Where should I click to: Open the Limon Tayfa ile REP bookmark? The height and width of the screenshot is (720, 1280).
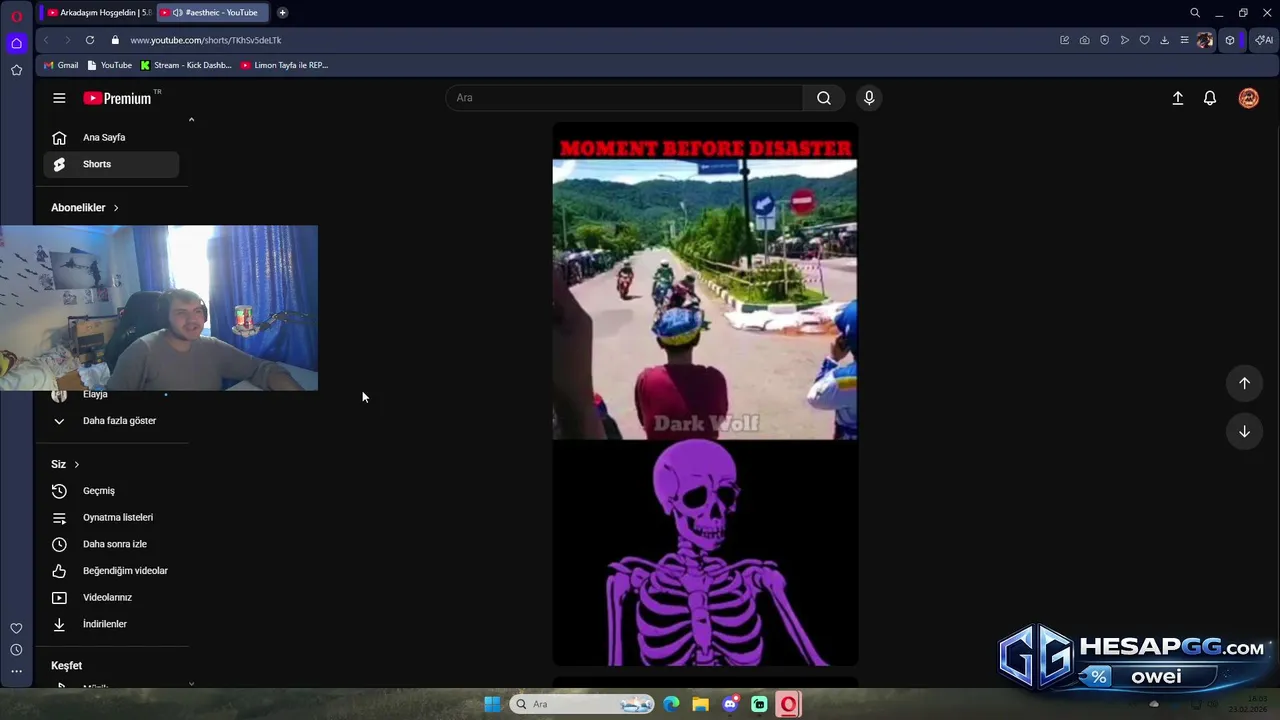(284, 65)
